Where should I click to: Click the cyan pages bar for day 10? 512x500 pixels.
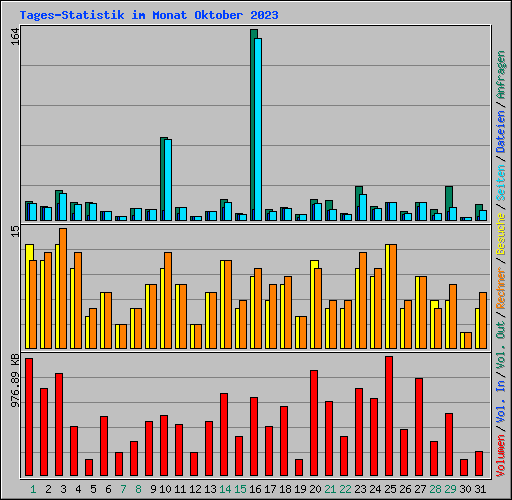point(168,180)
